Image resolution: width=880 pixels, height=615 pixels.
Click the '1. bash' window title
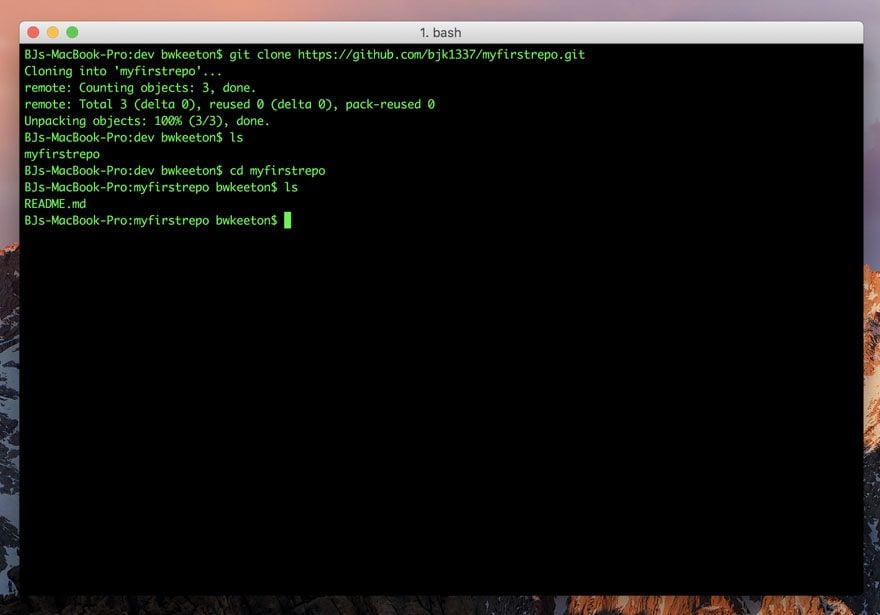pos(441,33)
